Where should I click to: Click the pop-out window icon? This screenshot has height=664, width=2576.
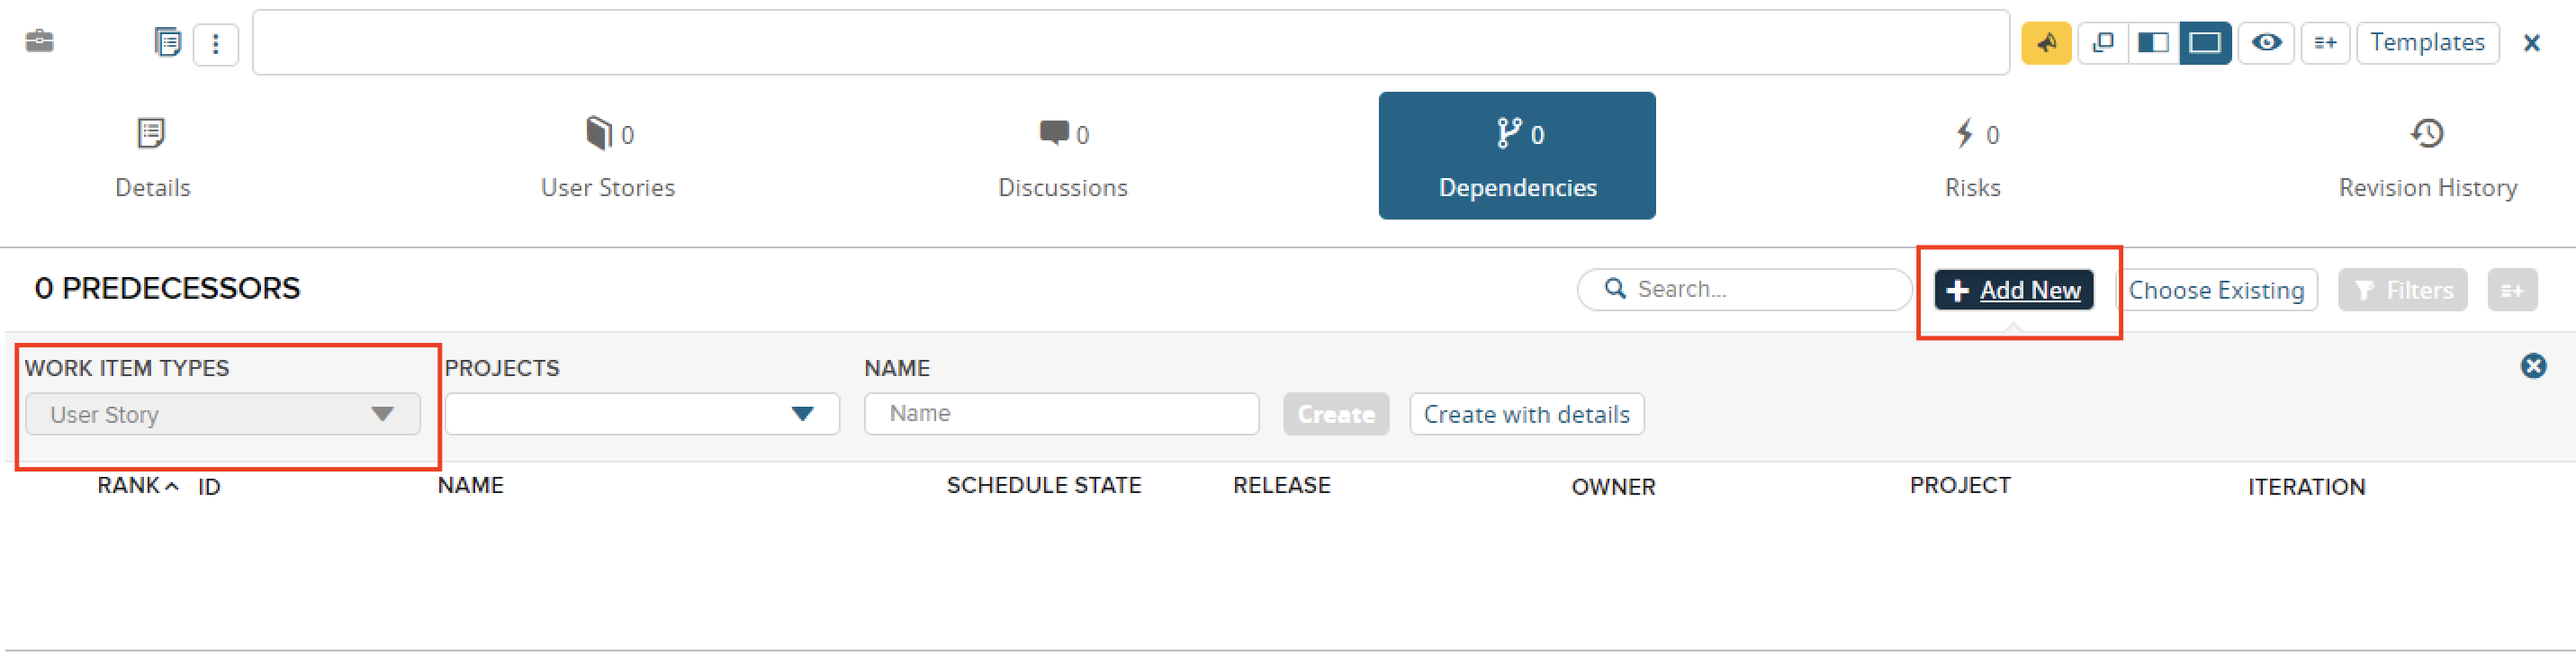[x=2103, y=43]
